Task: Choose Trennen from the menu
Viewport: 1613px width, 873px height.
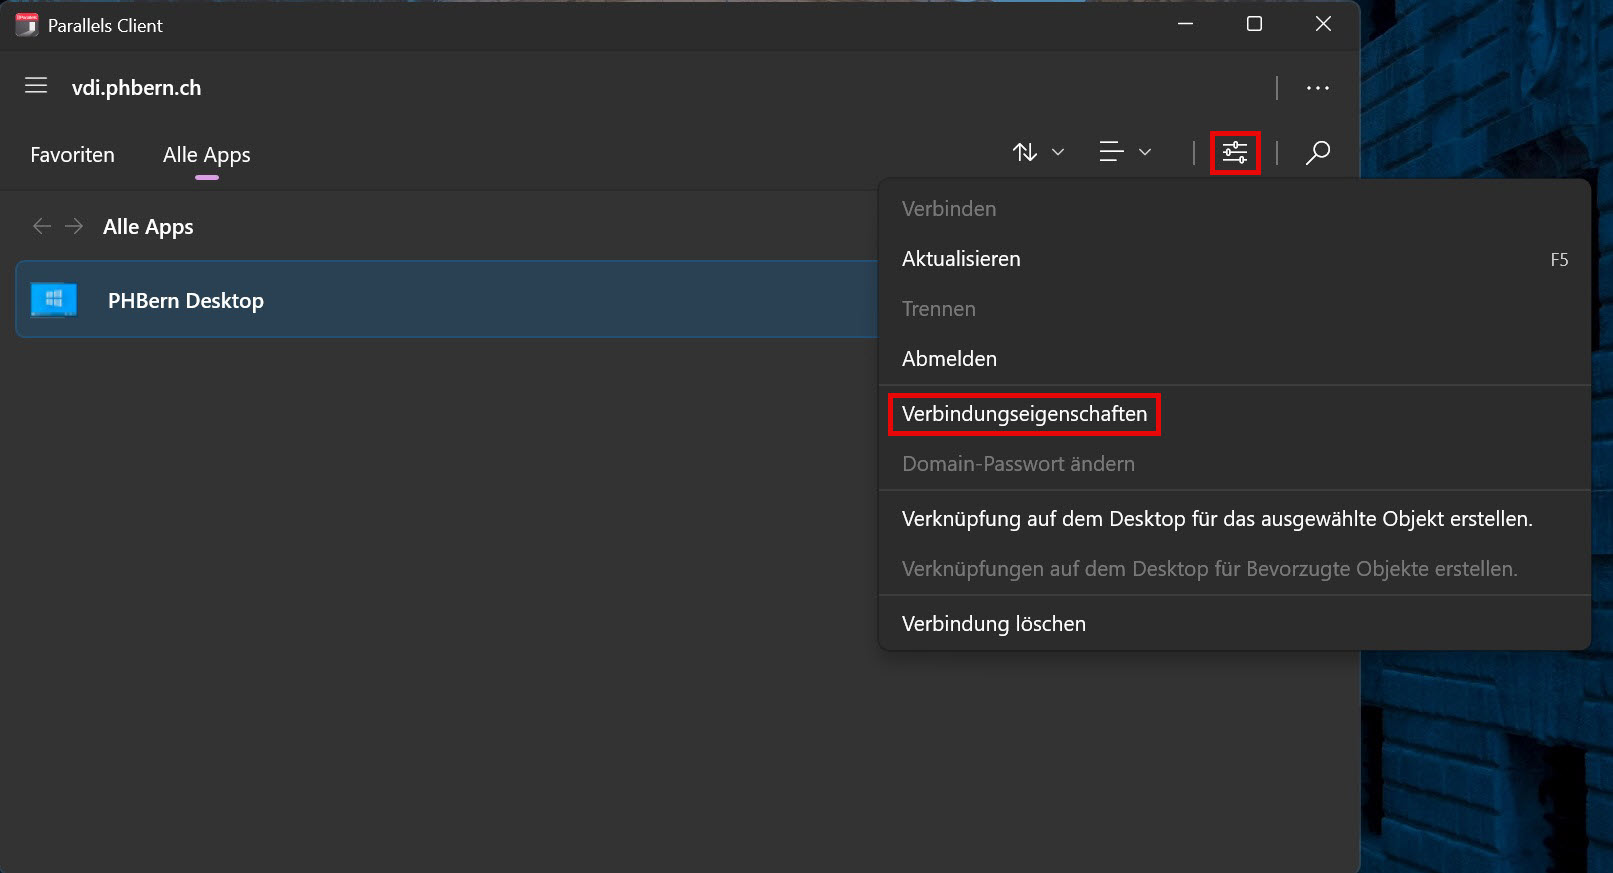Action: coord(1234,309)
